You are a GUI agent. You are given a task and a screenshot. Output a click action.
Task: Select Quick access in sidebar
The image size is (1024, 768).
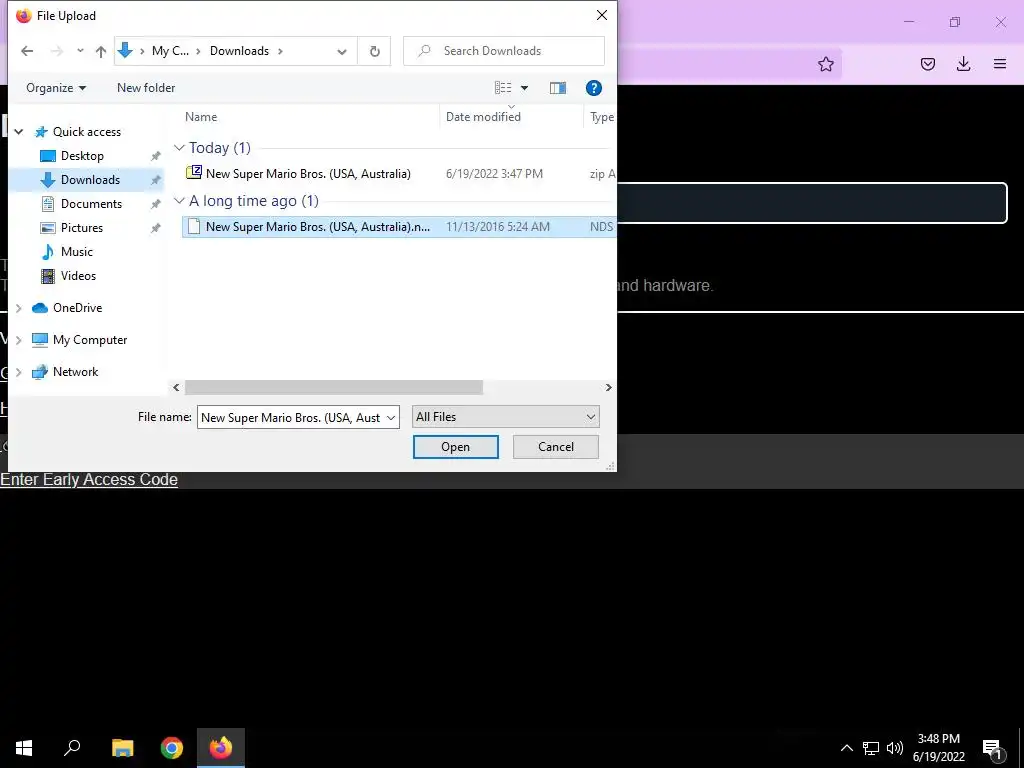[86, 132]
